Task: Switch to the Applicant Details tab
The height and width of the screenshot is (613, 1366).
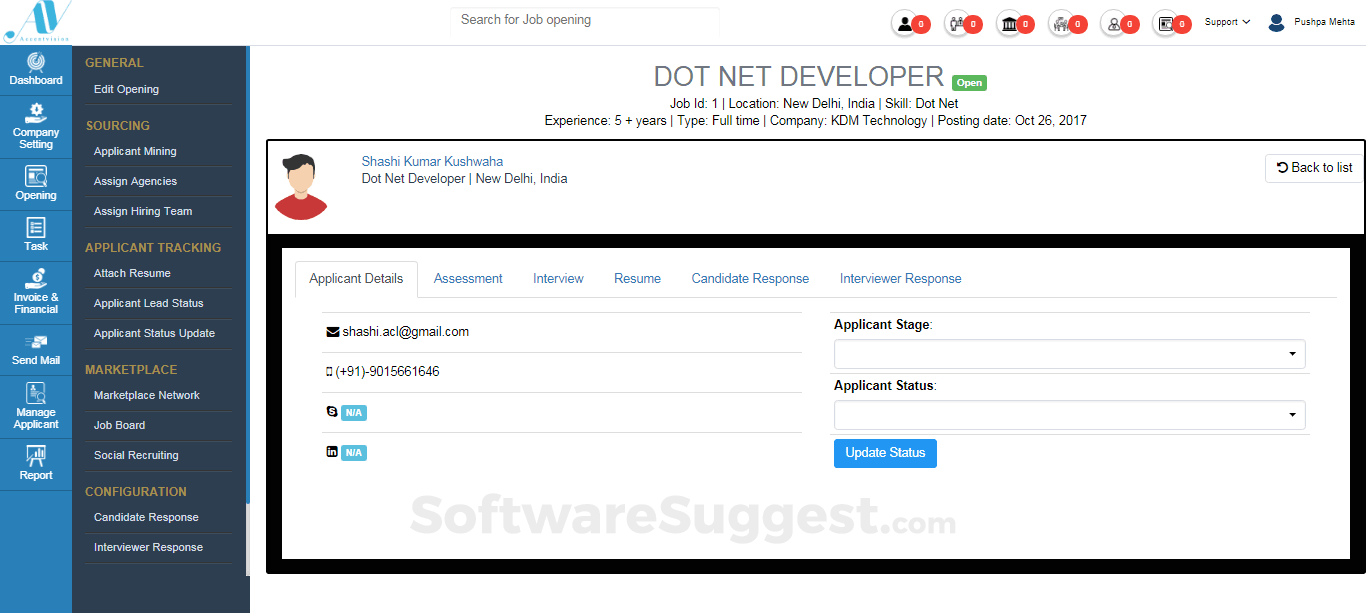Action: [356, 279]
